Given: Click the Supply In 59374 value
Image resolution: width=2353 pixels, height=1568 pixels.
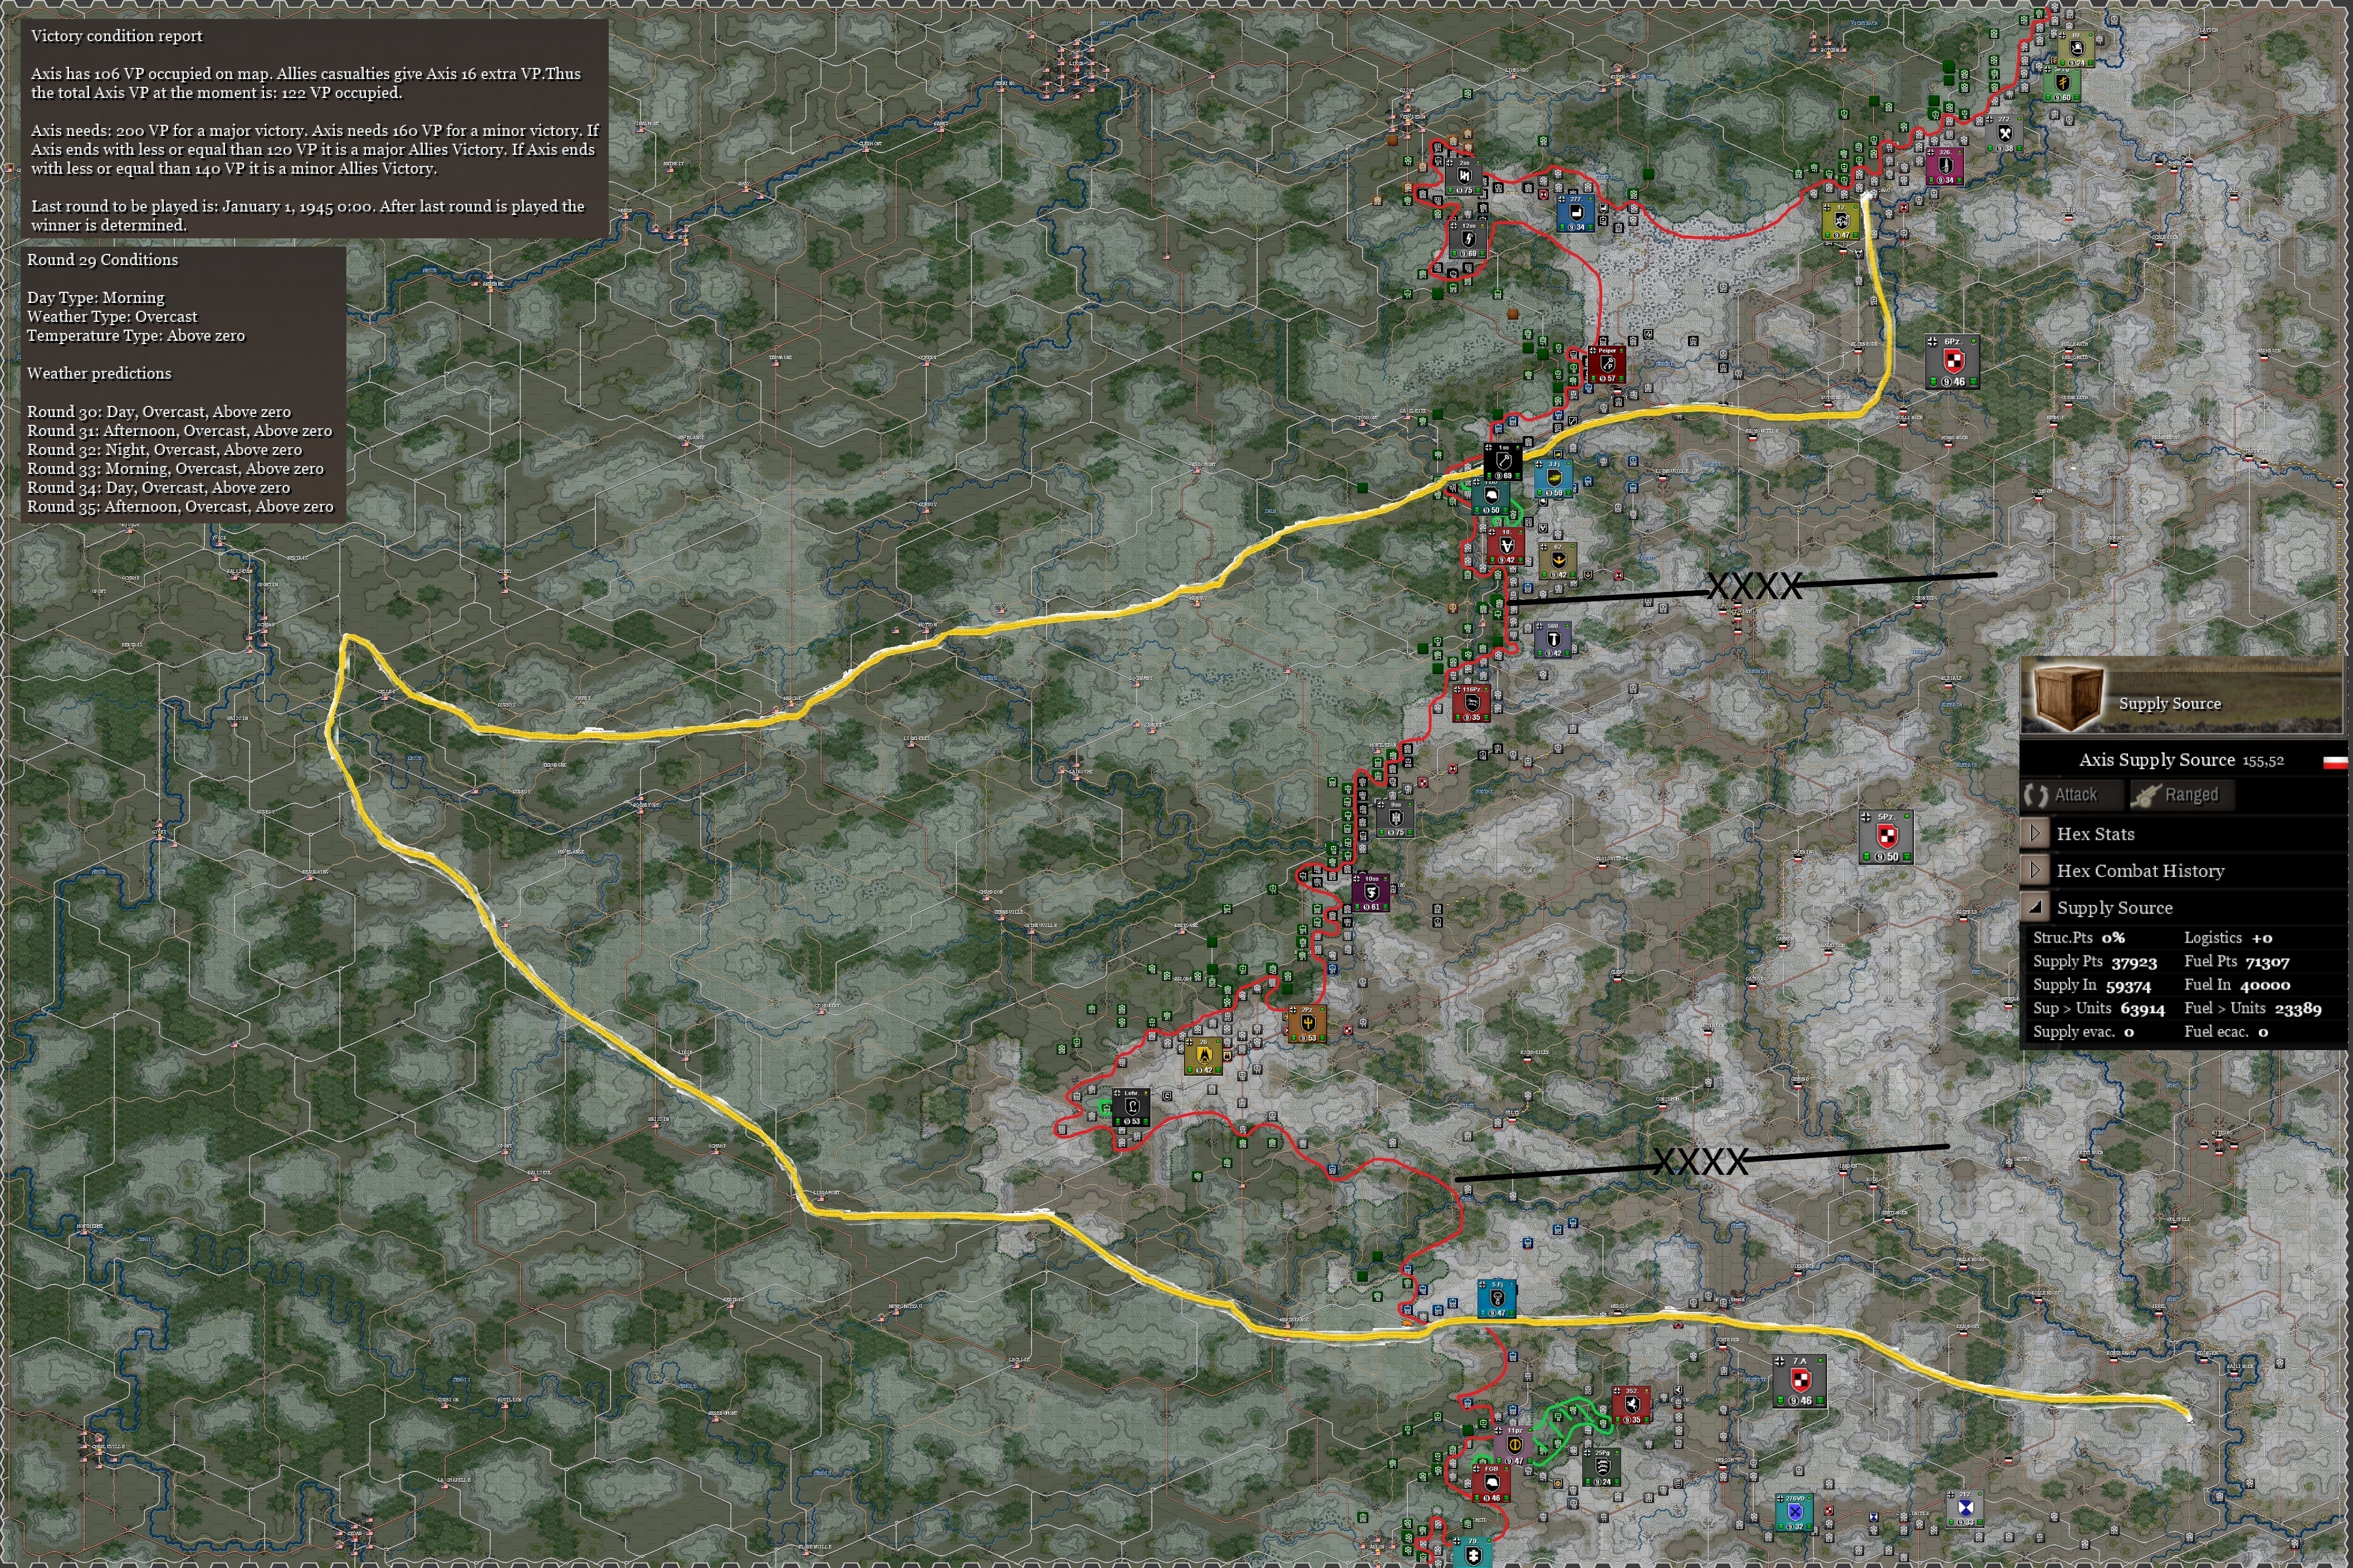Looking at the screenshot, I should coord(2127,986).
